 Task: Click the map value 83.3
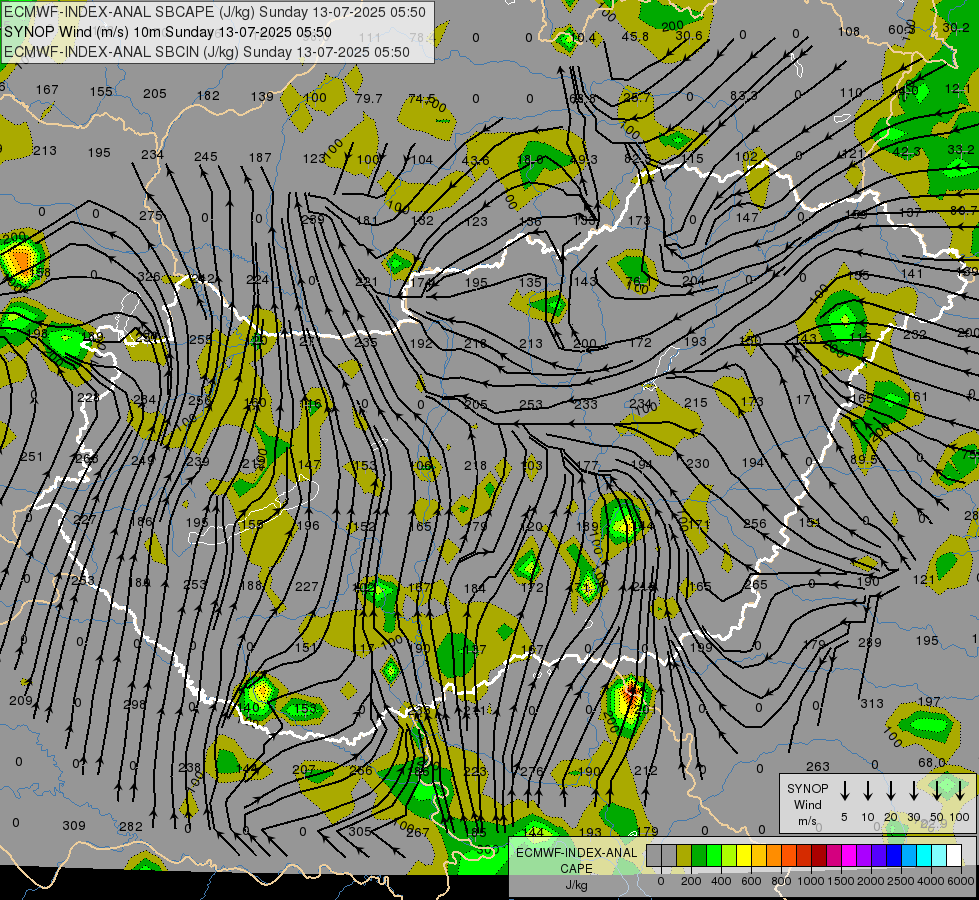[x=744, y=95]
